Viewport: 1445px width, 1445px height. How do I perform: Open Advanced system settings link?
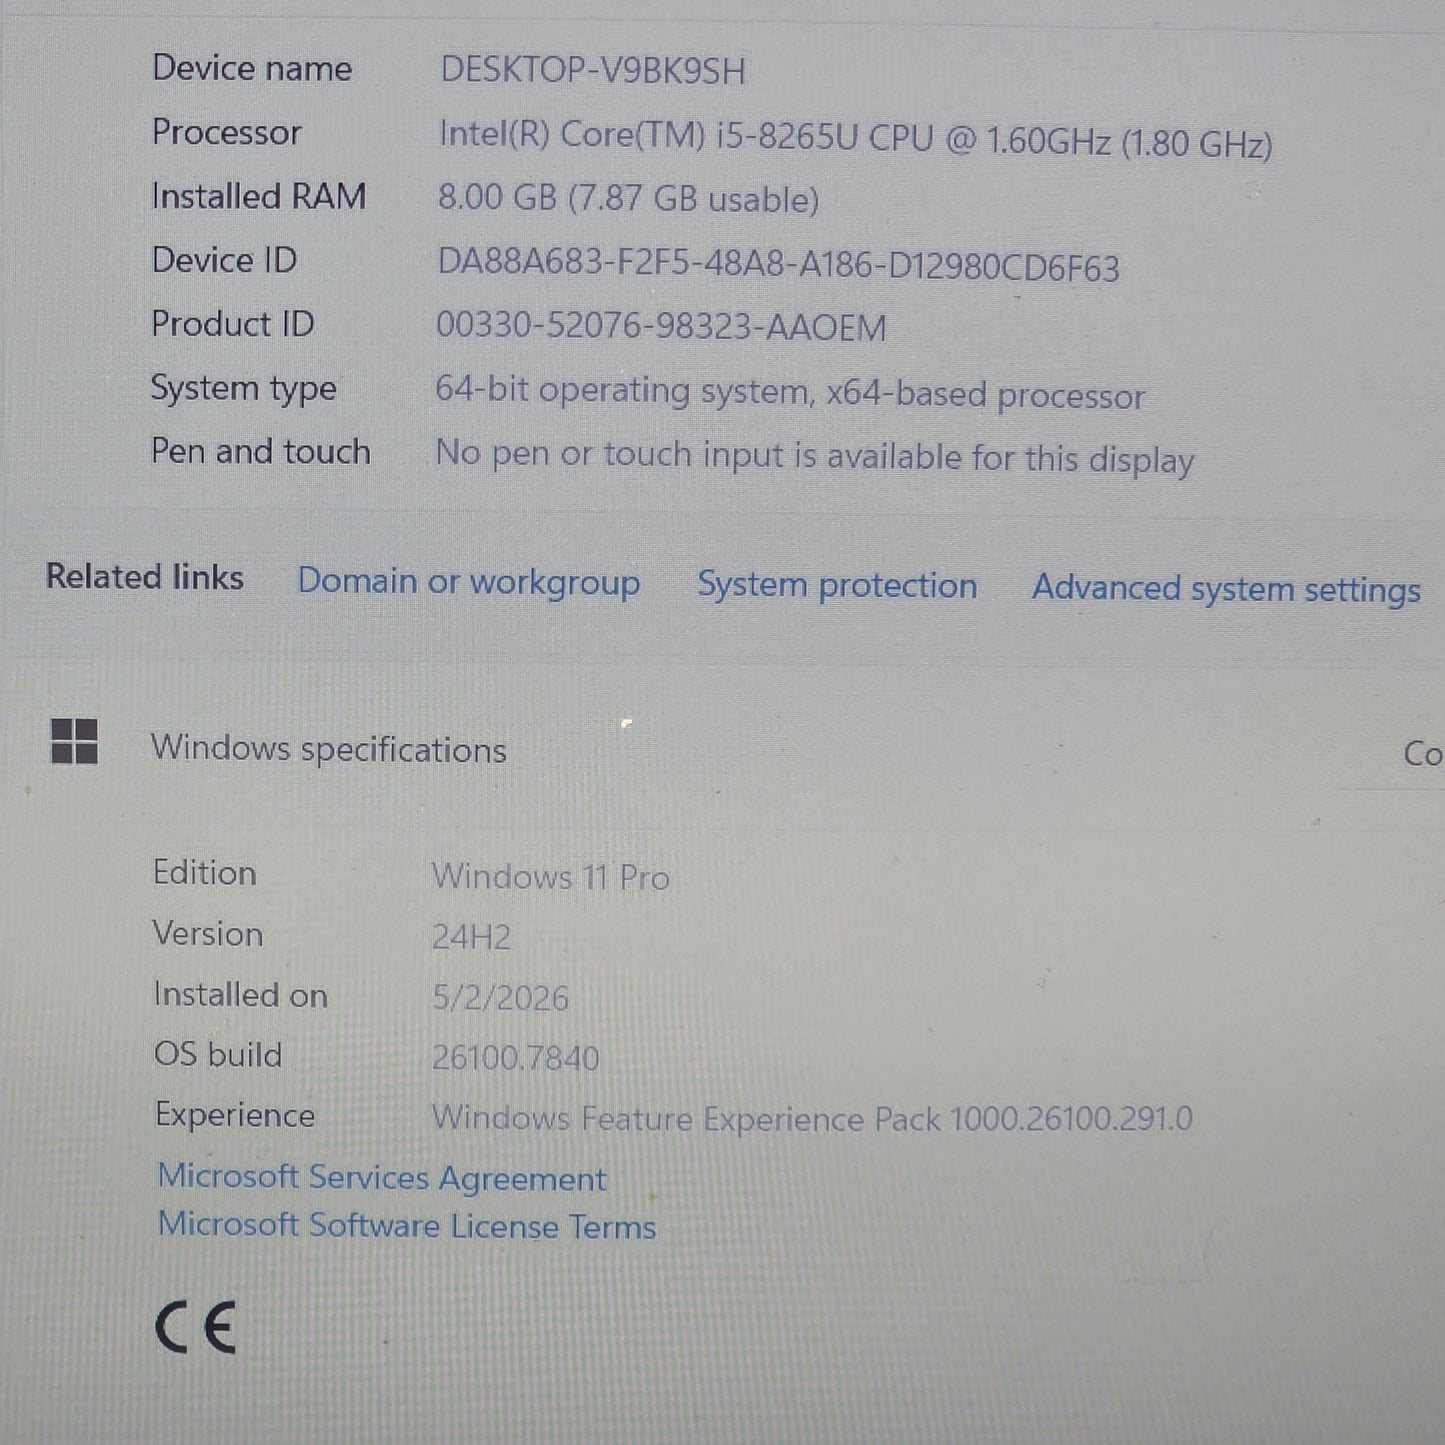point(1226,589)
